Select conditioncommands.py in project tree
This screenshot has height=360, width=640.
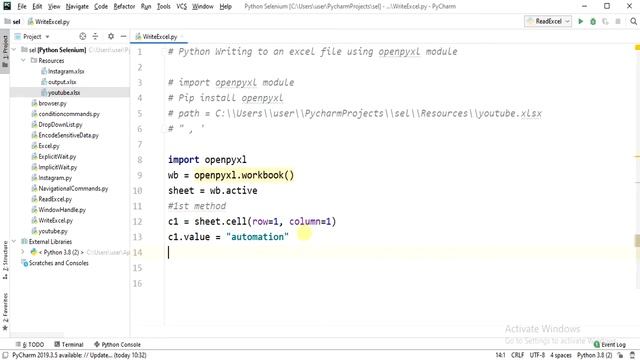click(65, 114)
